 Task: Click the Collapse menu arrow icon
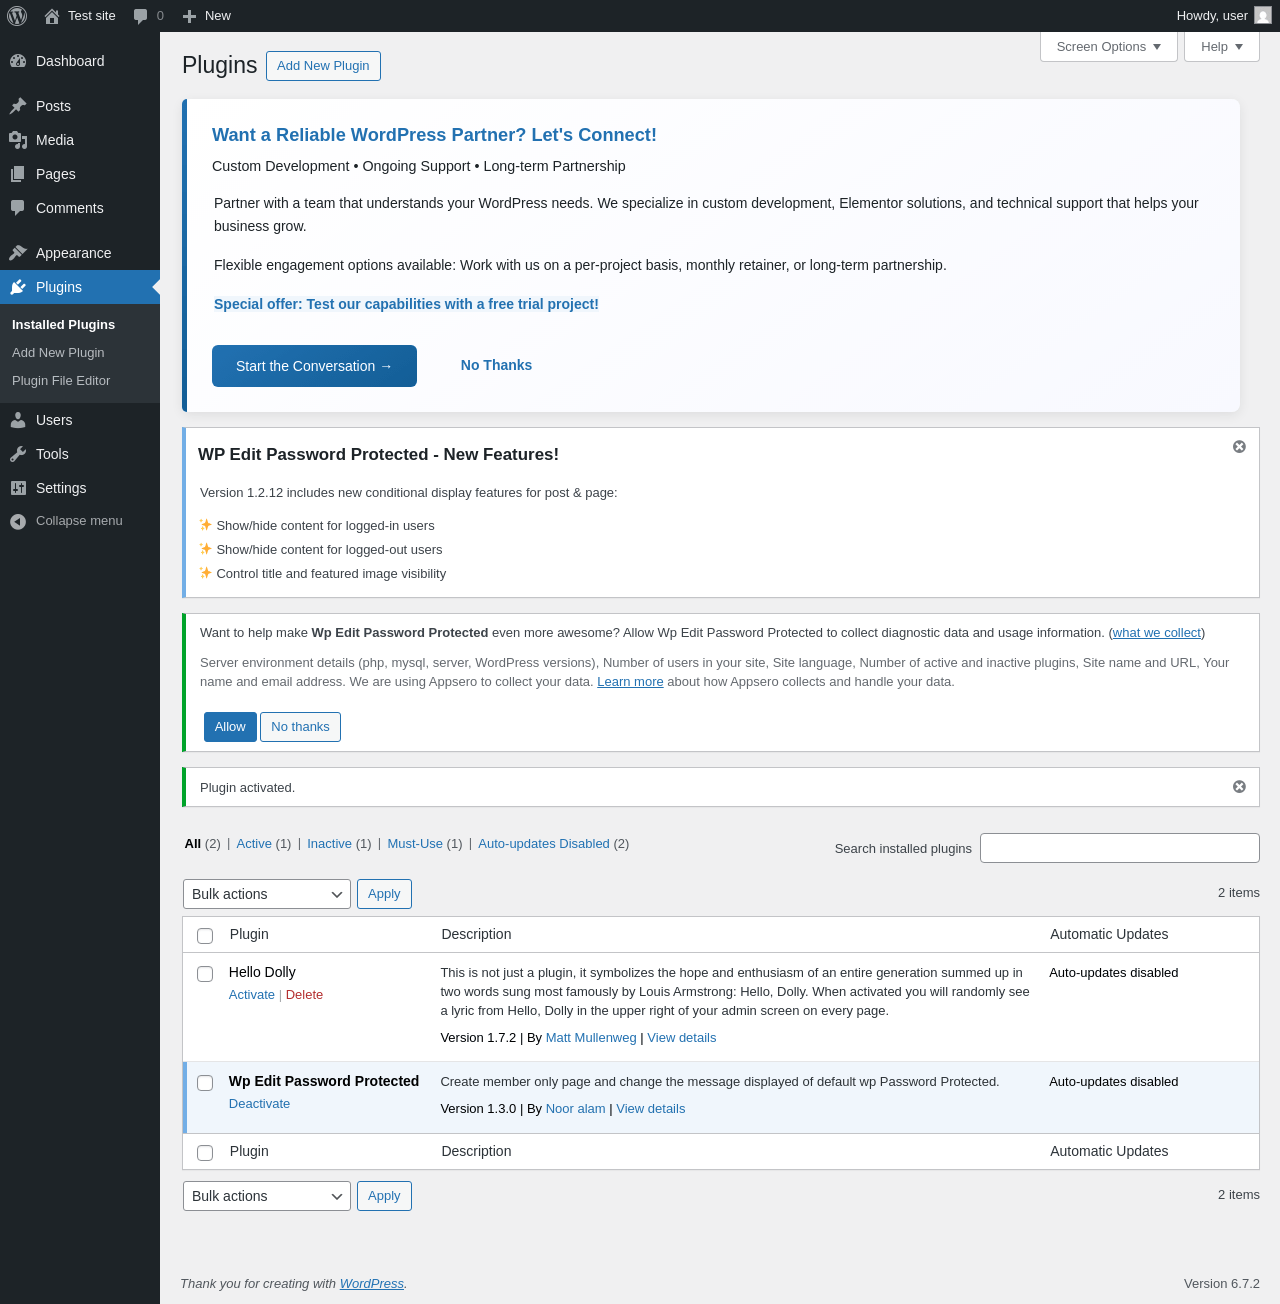tap(18, 521)
